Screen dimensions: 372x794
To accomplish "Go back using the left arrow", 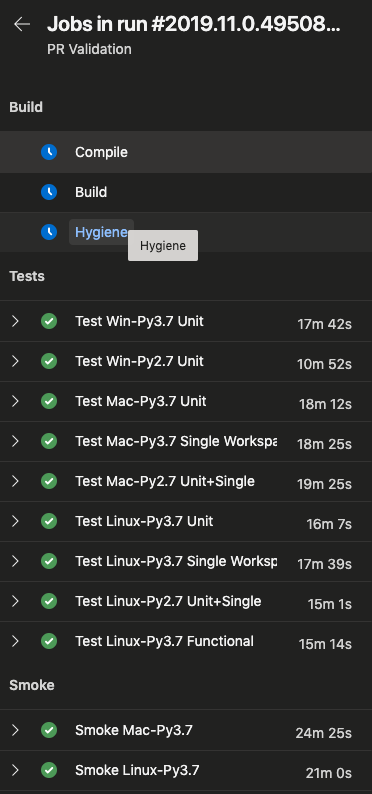I will pos(22,24).
